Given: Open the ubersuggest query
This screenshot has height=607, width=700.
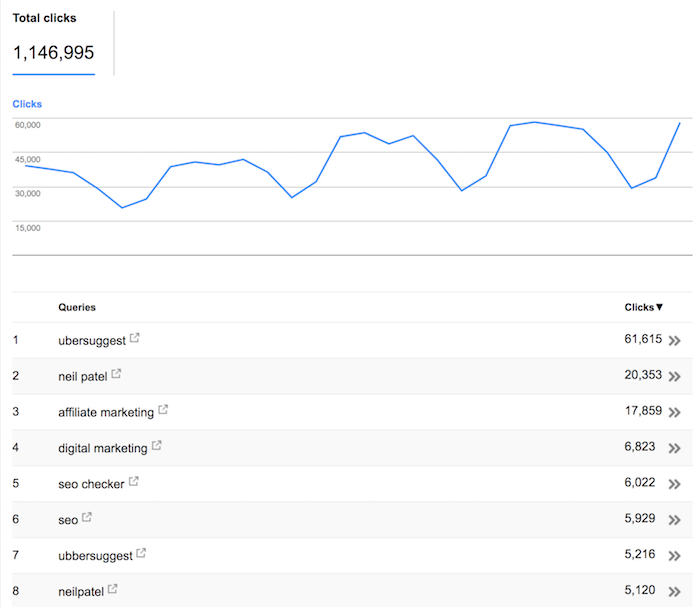Looking at the screenshot, I should coord(92,341).
